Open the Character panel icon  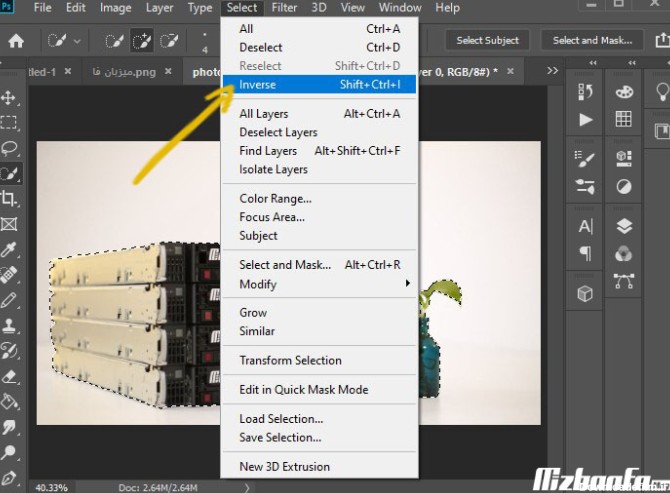[x=586, y=226]
